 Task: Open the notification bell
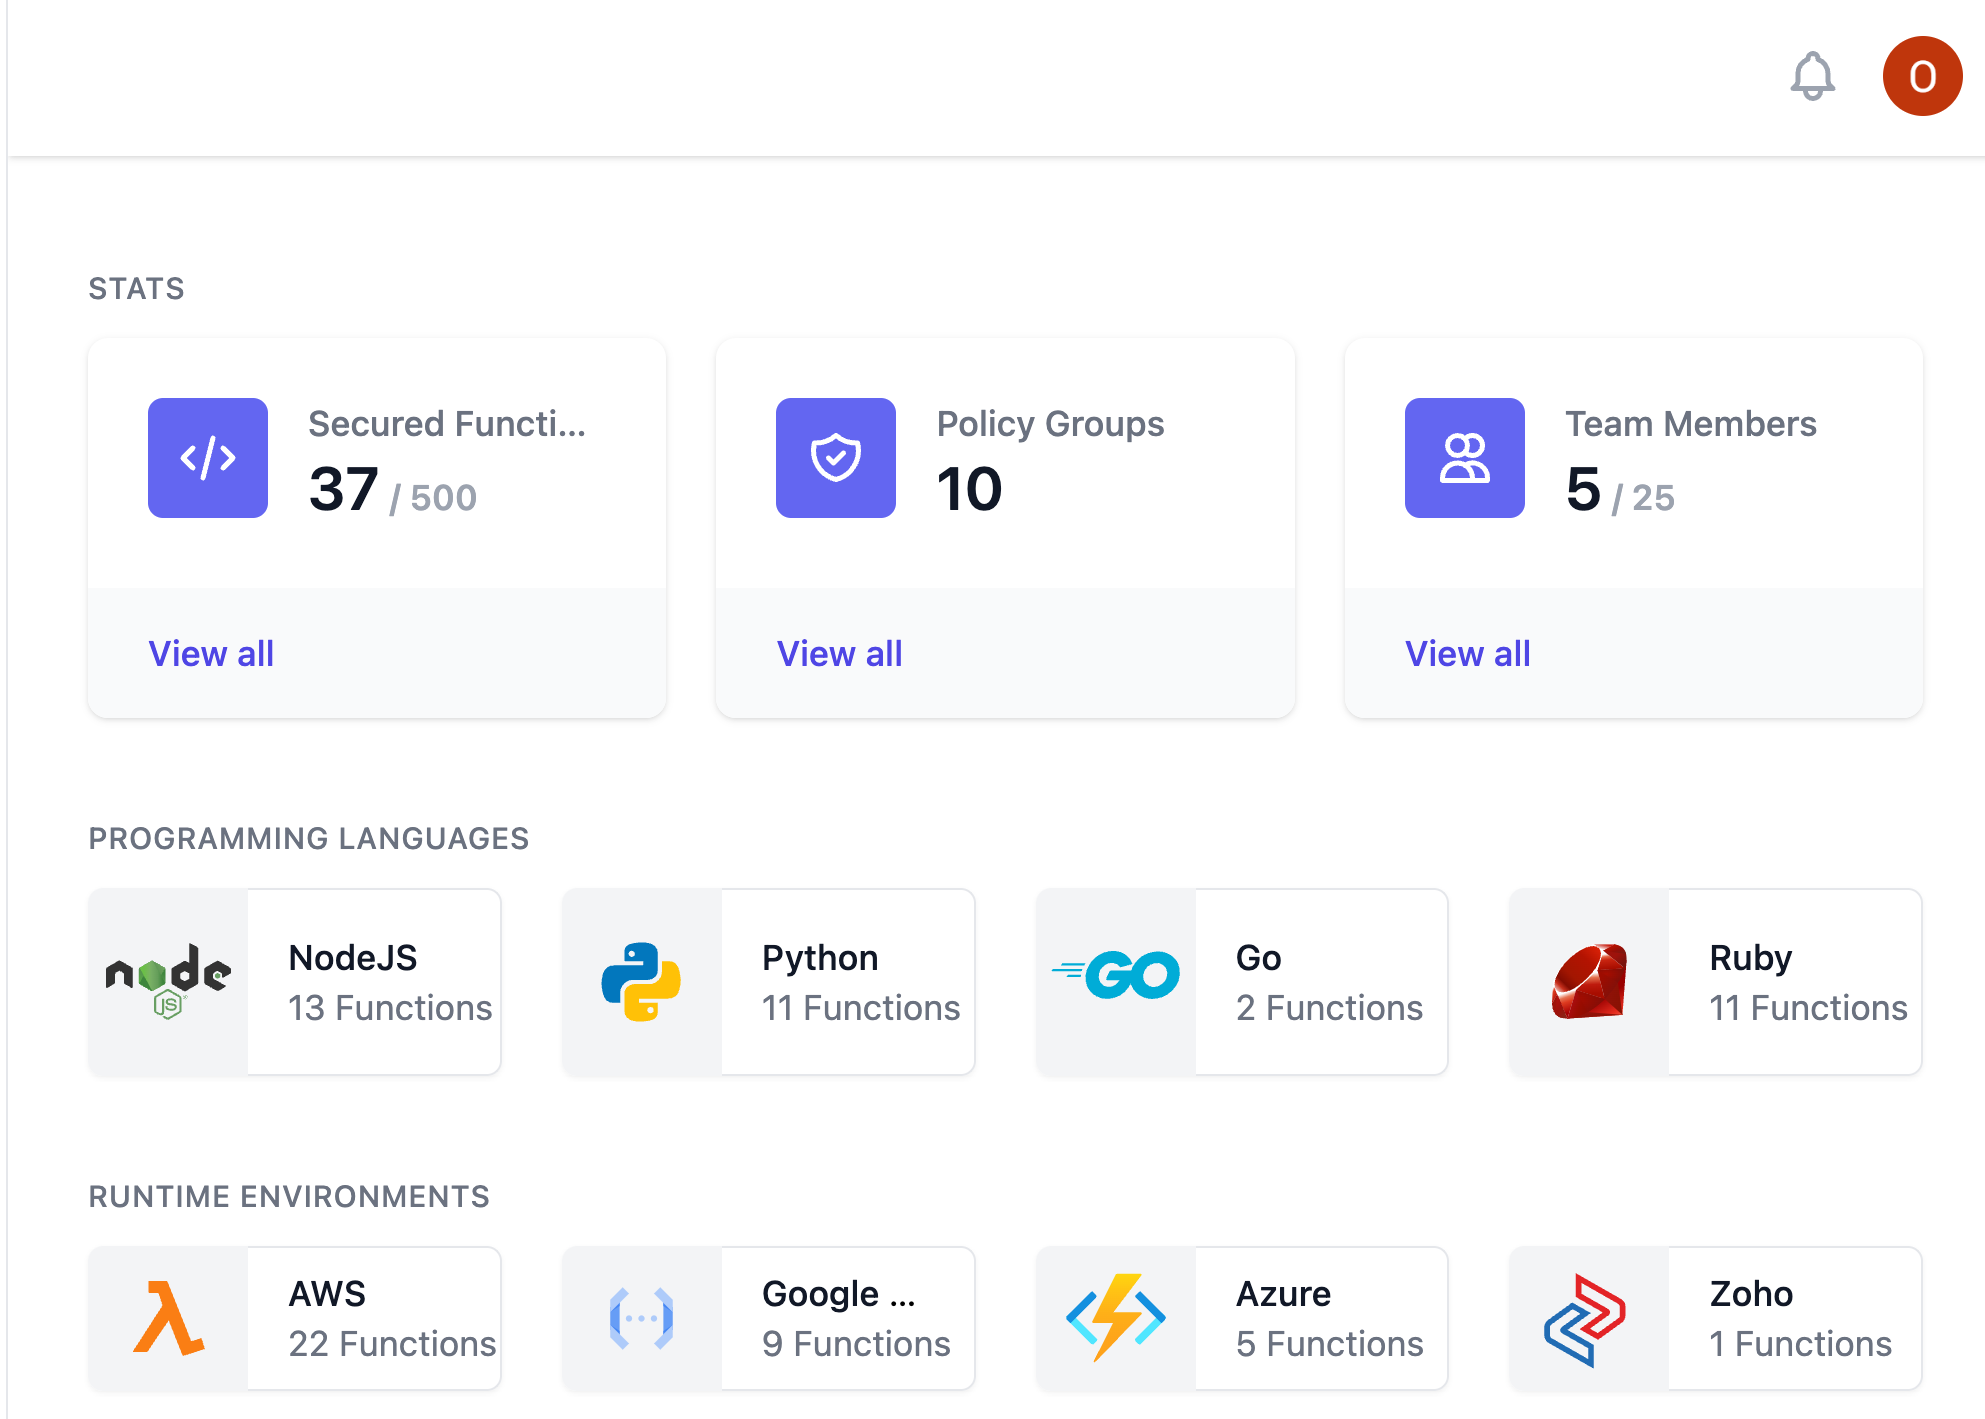pos(1813,77)
